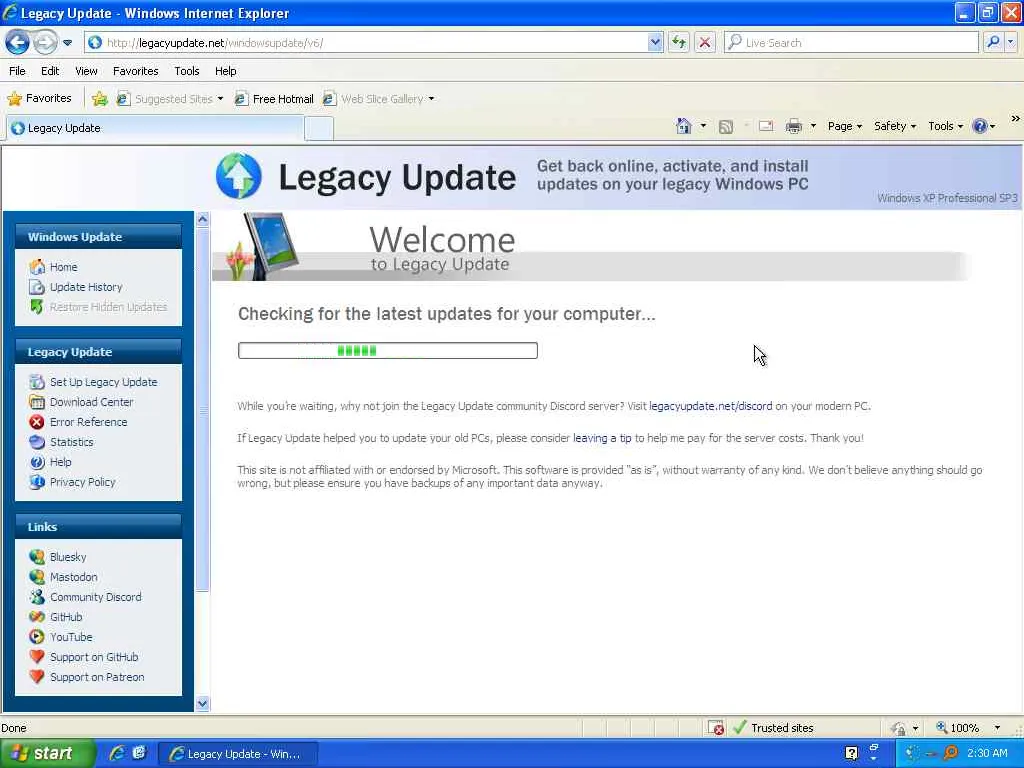Screen dimensions: 1024x768
Task: Click the Free Hotmail favorite link
Action: pyautogui.click(x=274, y=99)
